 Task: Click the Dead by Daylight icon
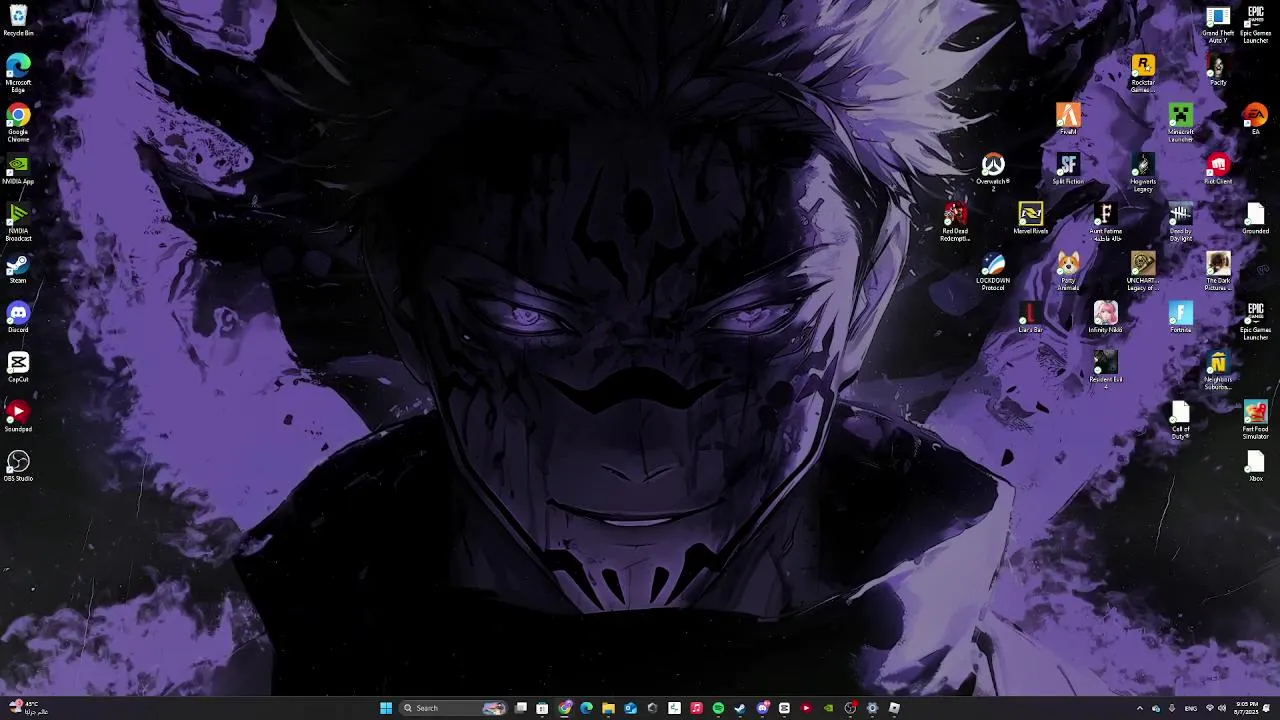tap(1181, 222)
